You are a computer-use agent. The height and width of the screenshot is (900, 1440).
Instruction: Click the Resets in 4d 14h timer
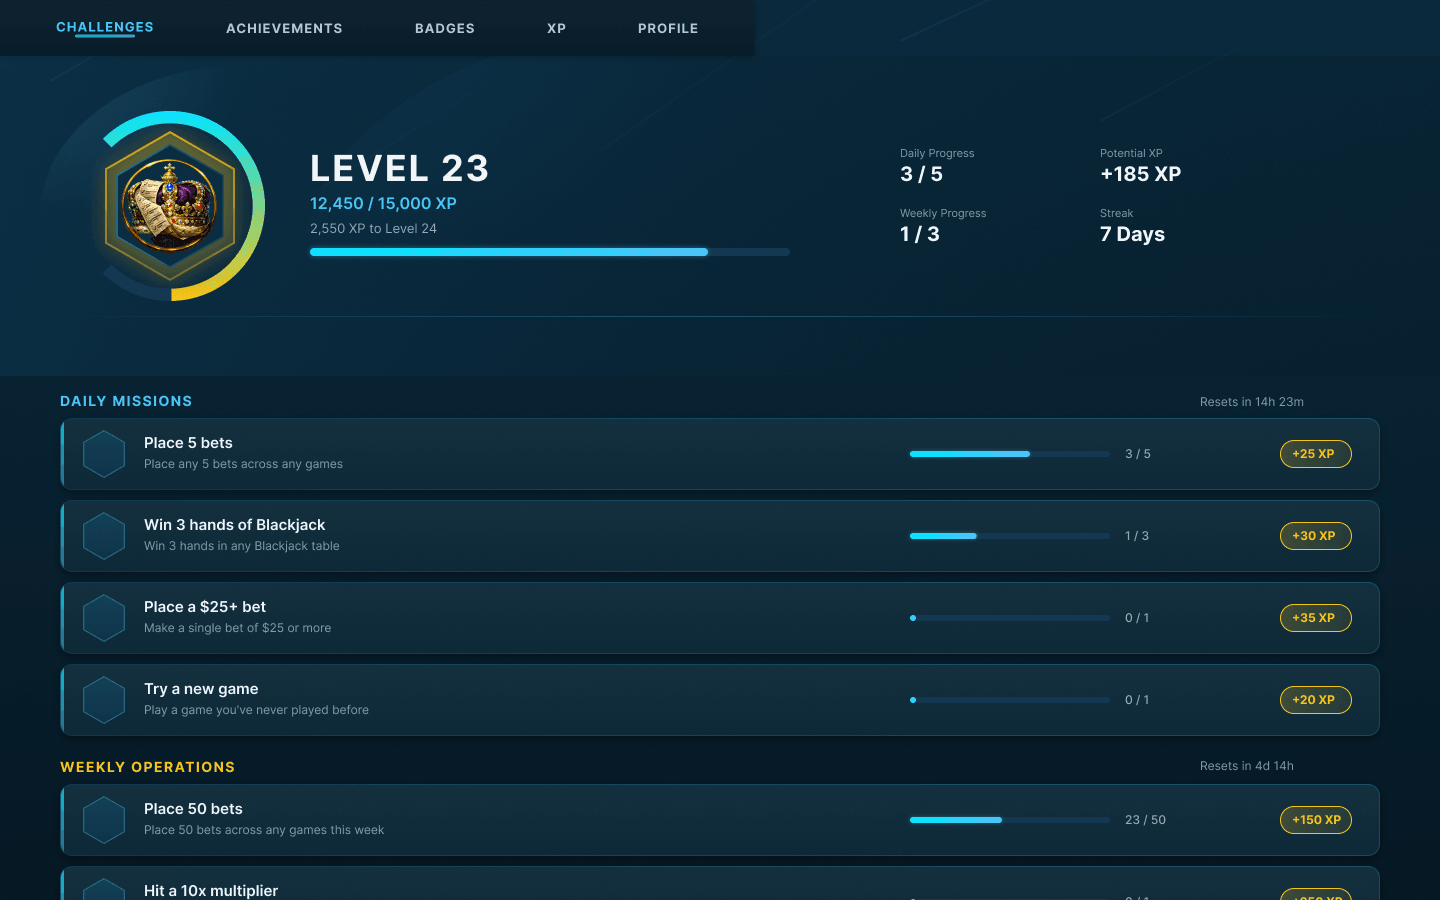pyautogui.click(x=1247, y=766)
